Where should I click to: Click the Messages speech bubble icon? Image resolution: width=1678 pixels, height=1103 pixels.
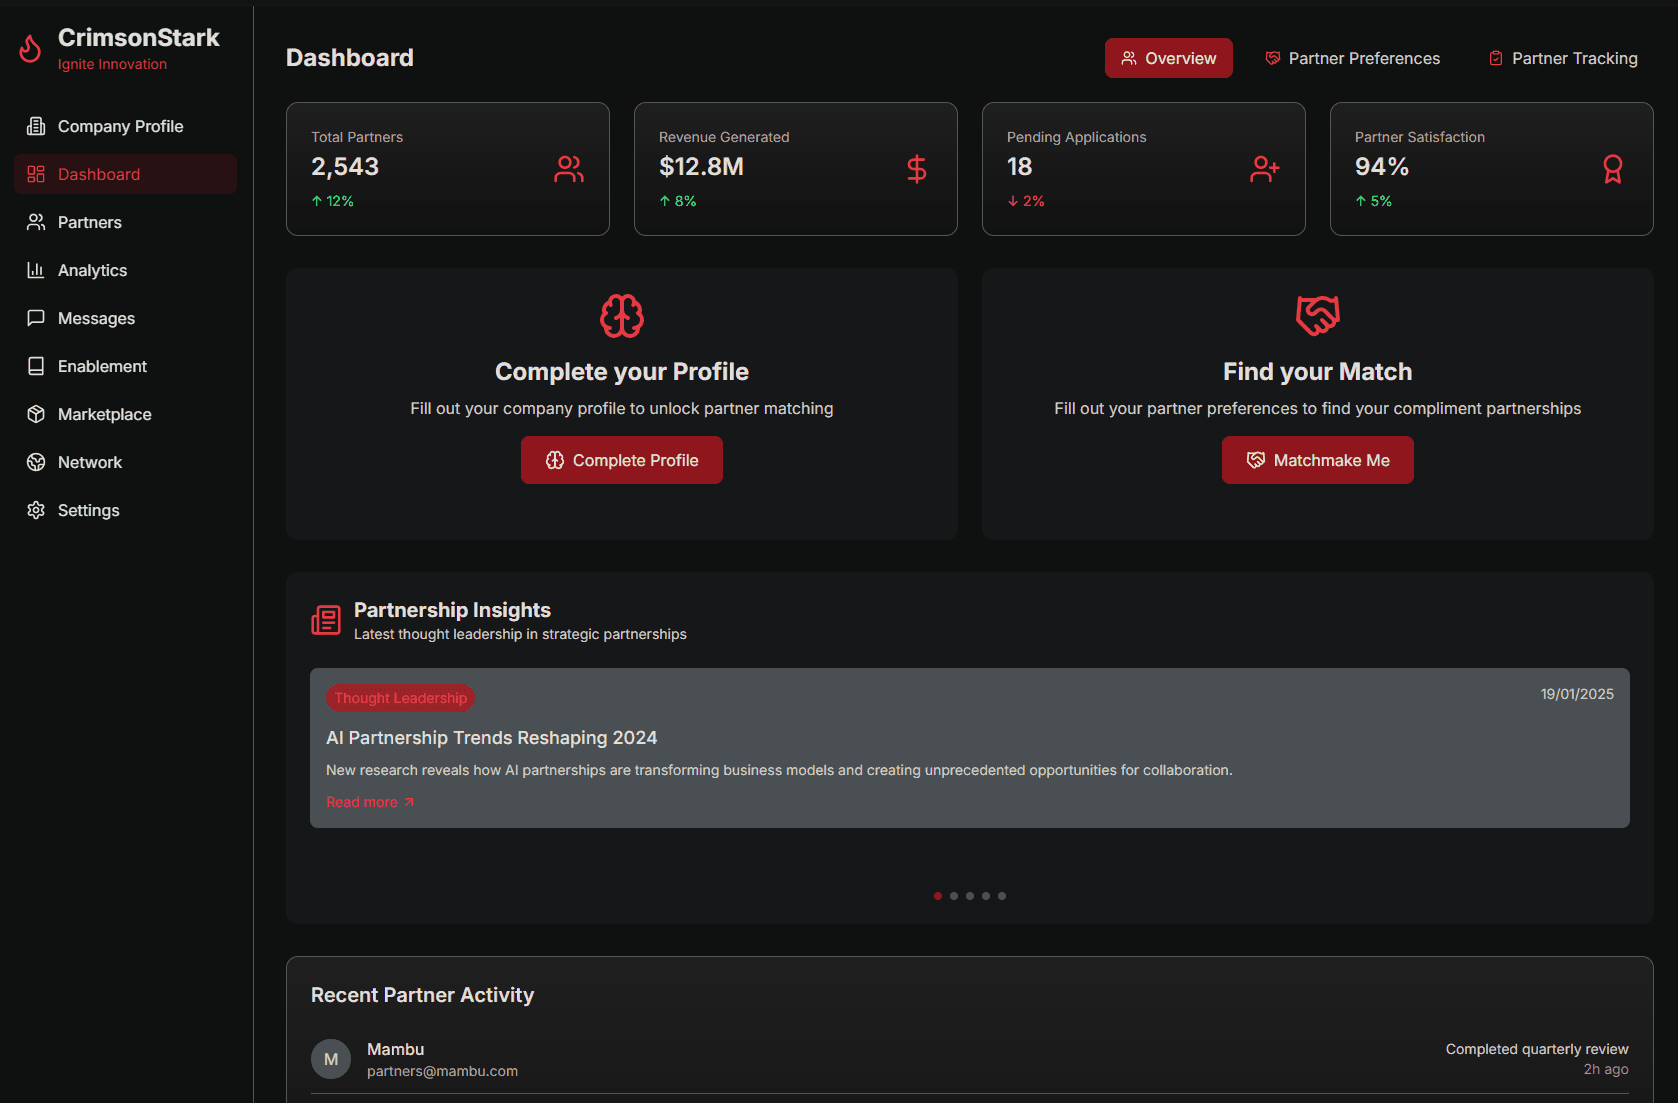click(x=36, y=318)
